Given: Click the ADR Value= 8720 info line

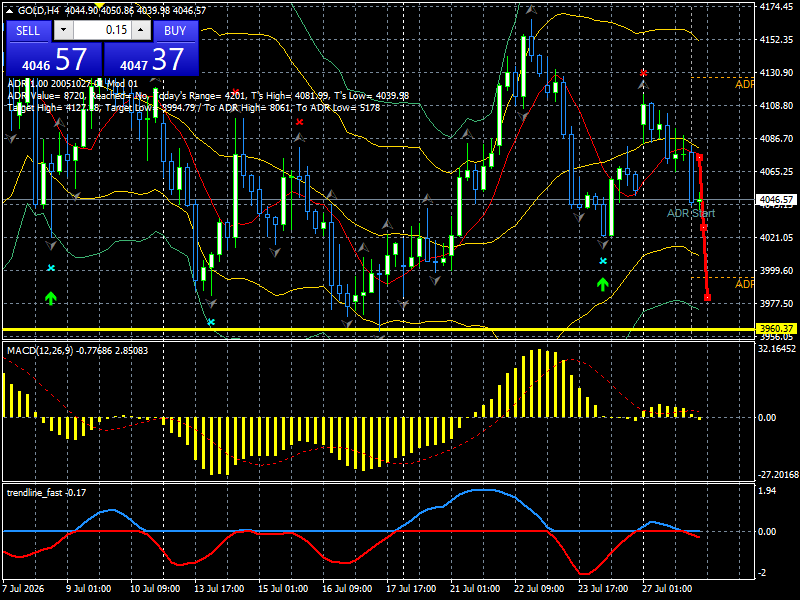Looking at the screenshot, I should [208, 95].
